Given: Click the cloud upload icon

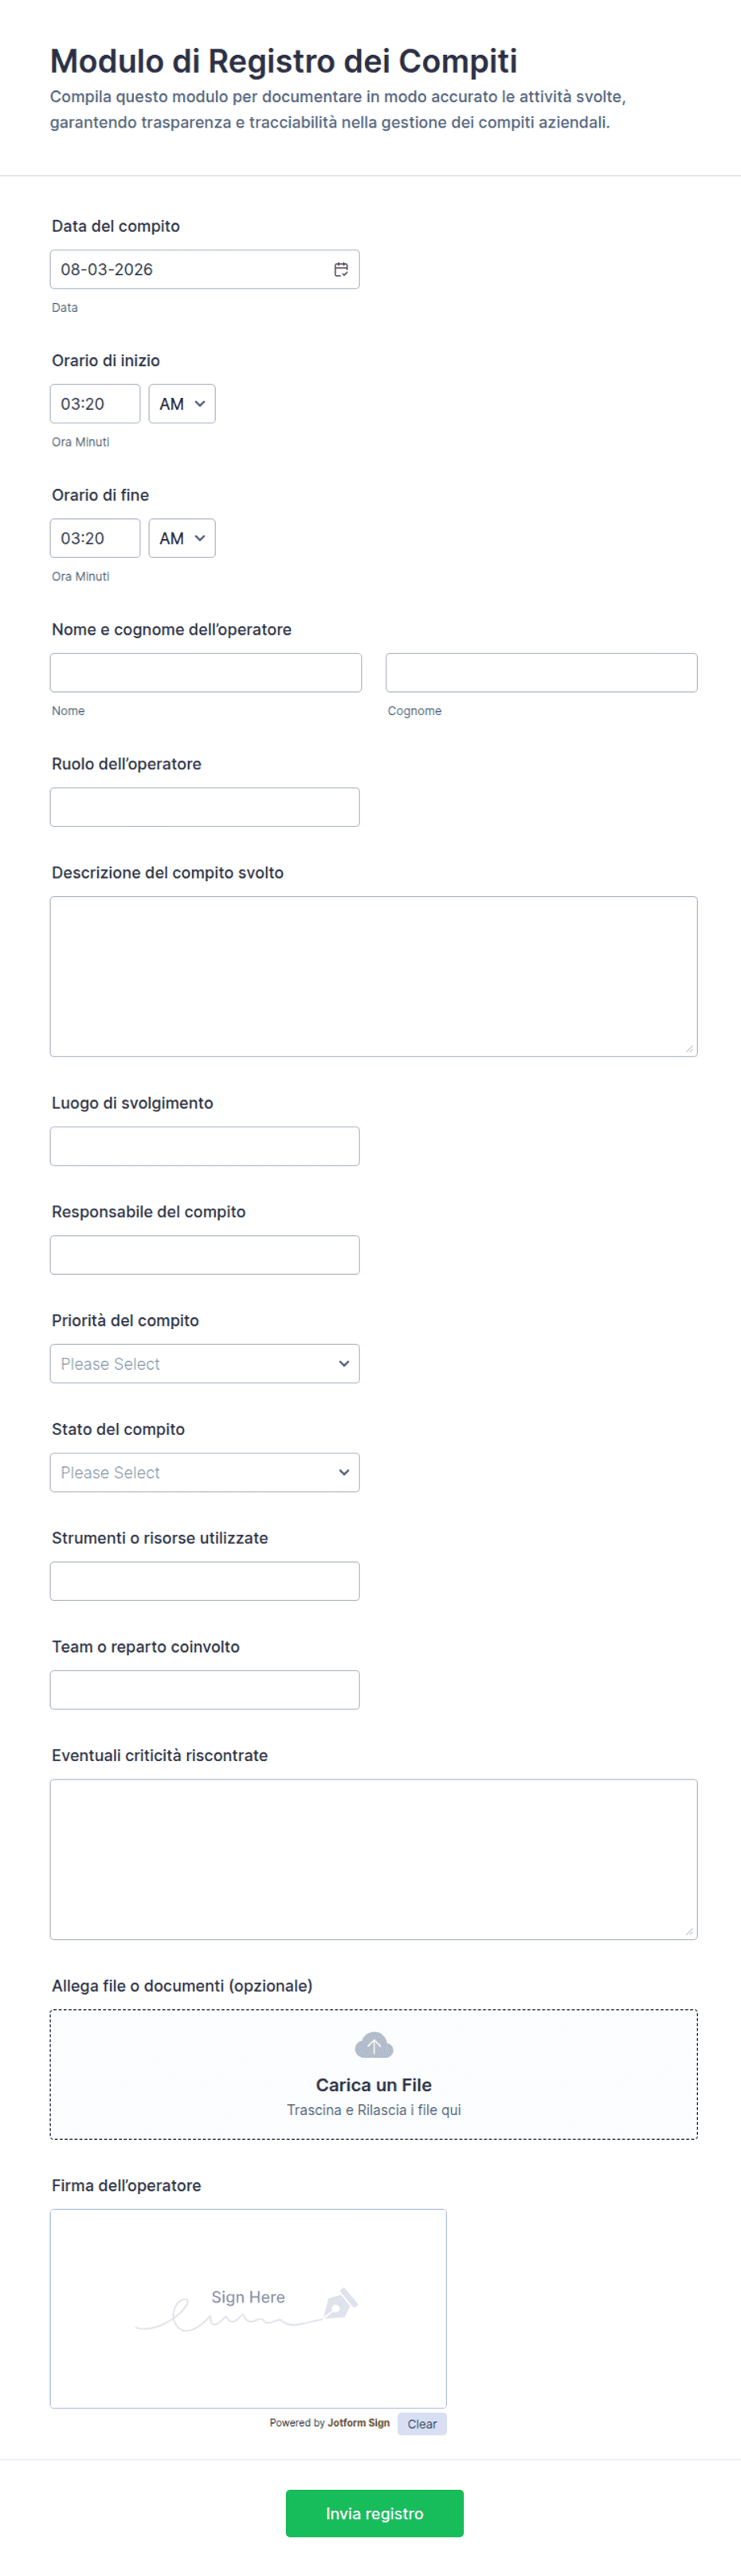Looking at the screenshot, I should pos(374,2045).
